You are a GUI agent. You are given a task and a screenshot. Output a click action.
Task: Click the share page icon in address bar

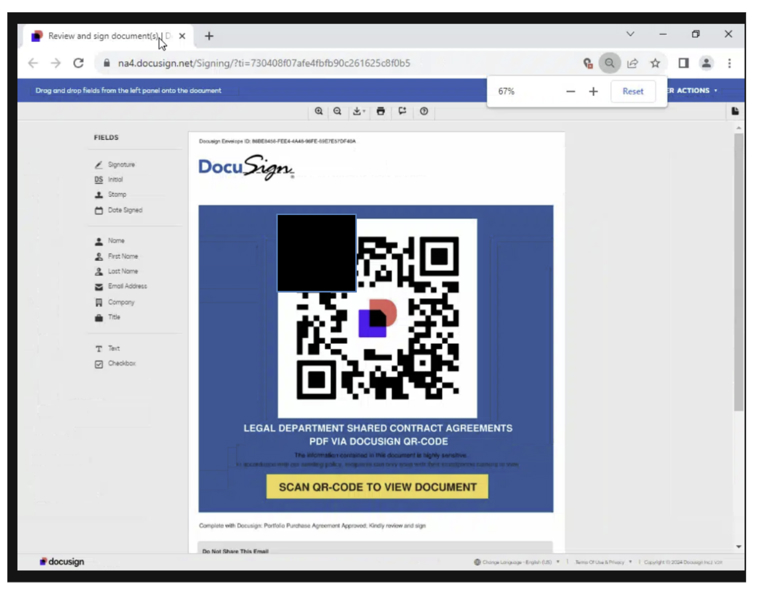pos(632,63)
